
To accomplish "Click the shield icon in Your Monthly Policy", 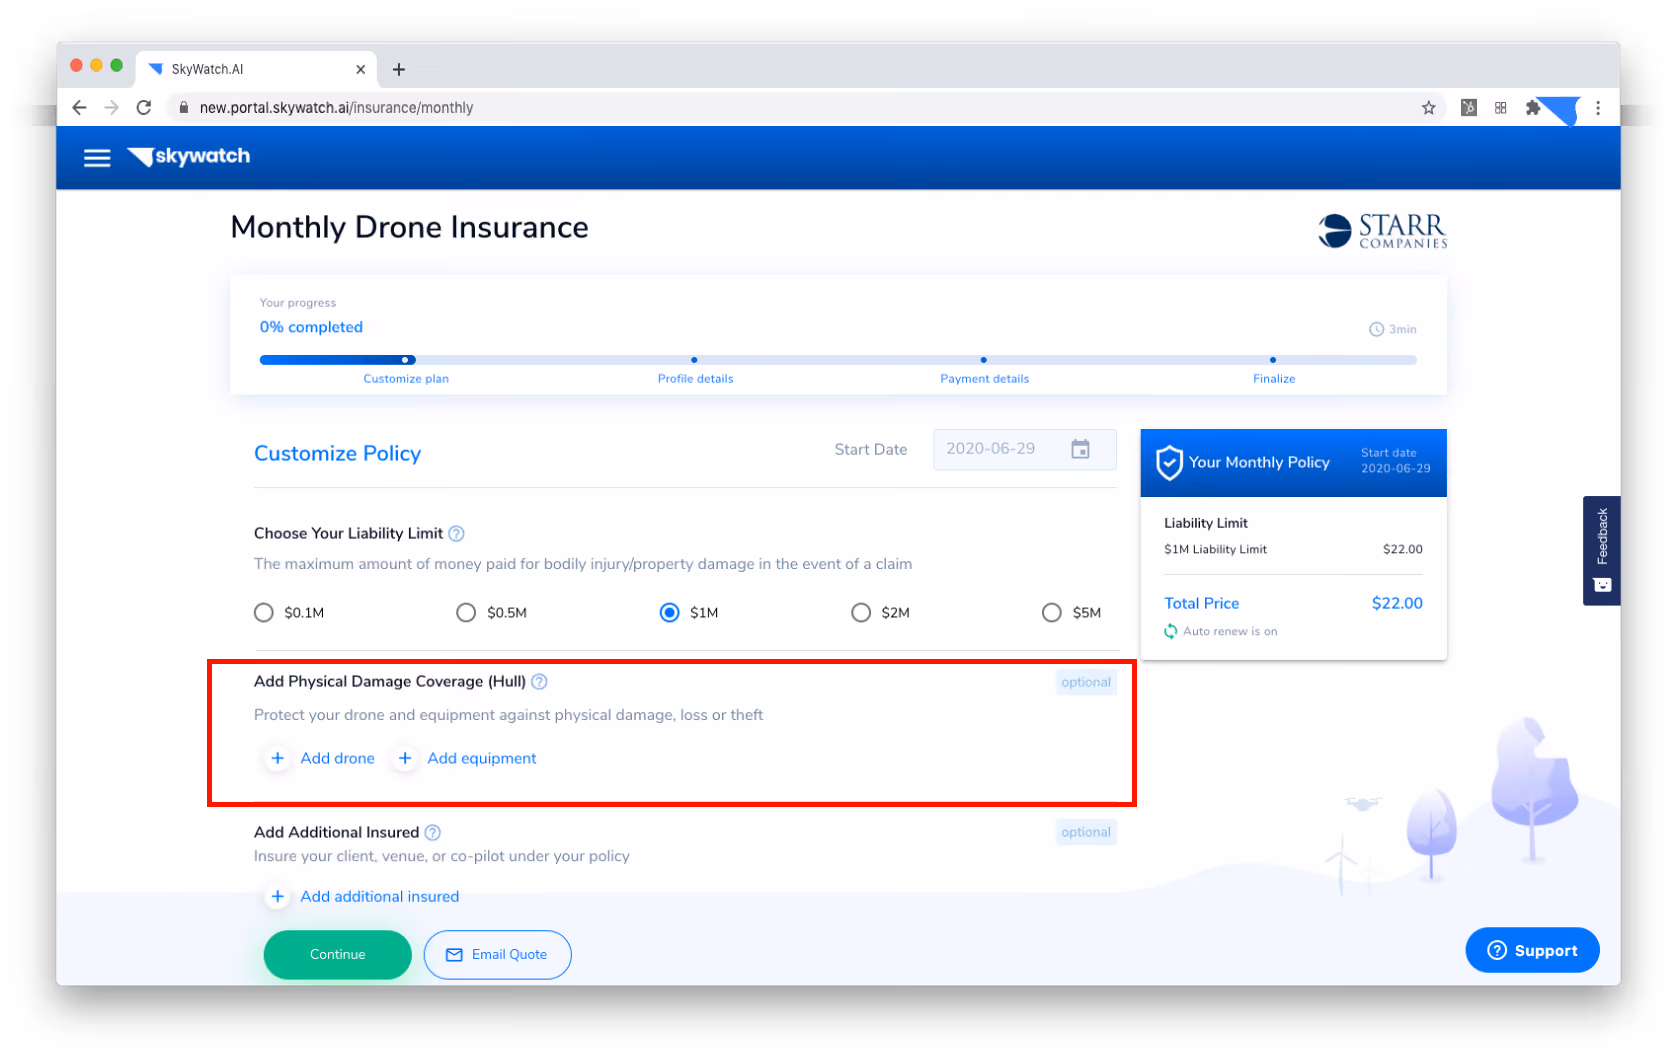I will (1169, 463).
